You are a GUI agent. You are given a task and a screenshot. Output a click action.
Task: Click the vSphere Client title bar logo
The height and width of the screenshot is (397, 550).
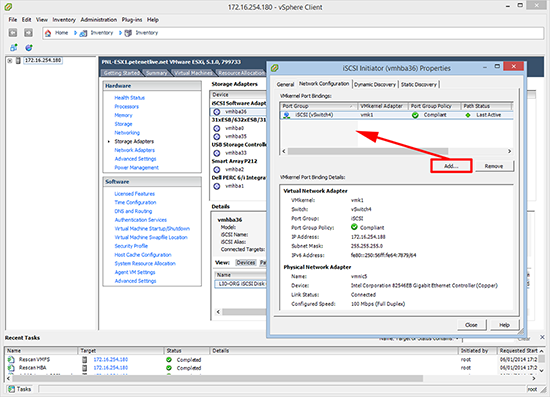(8, 7)
